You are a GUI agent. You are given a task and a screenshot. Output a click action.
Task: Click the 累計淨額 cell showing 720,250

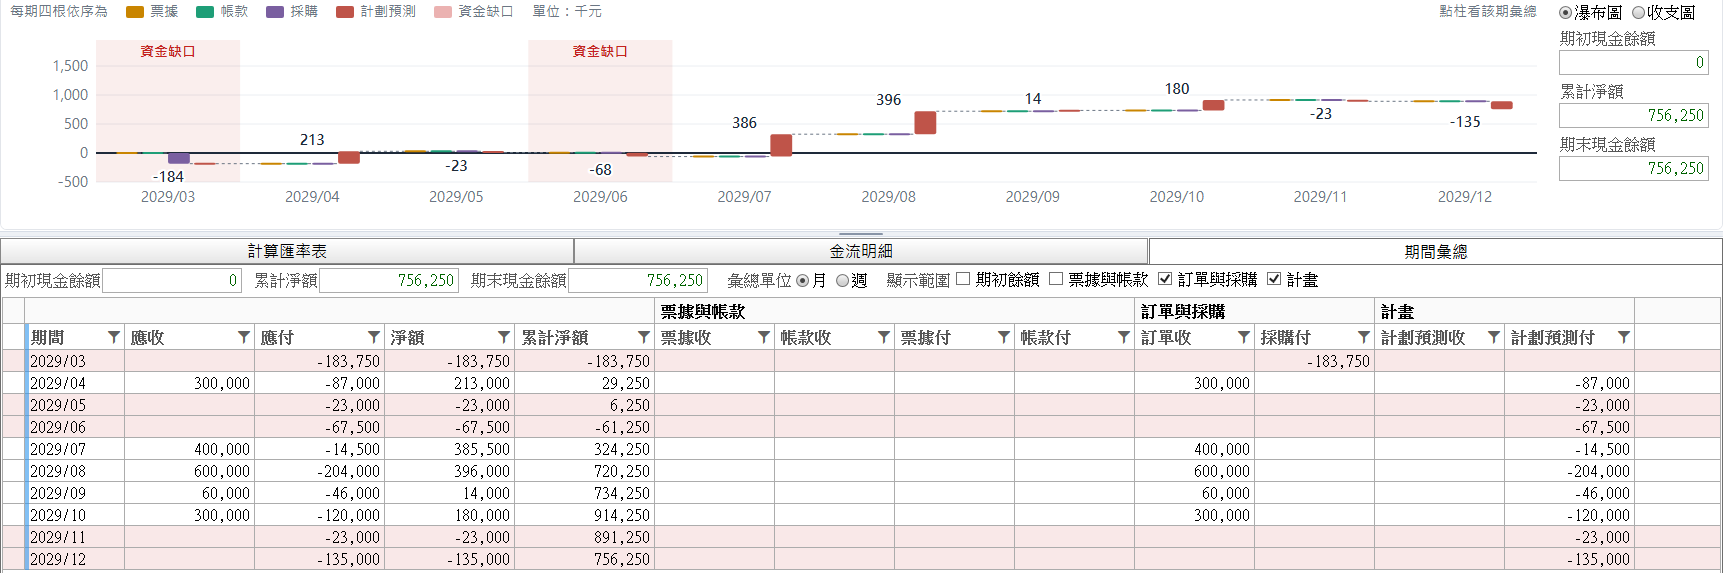click(584, 471)
